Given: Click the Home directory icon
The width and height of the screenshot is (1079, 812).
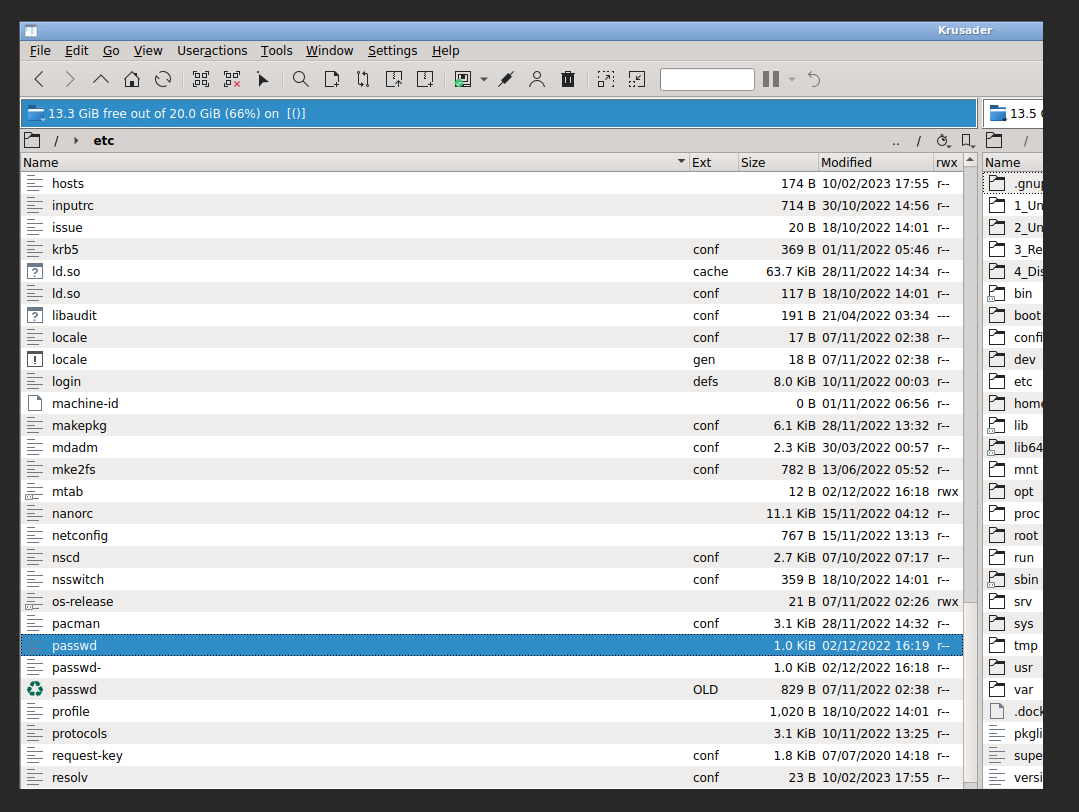Looking at the screenshot, I should 132,79.
